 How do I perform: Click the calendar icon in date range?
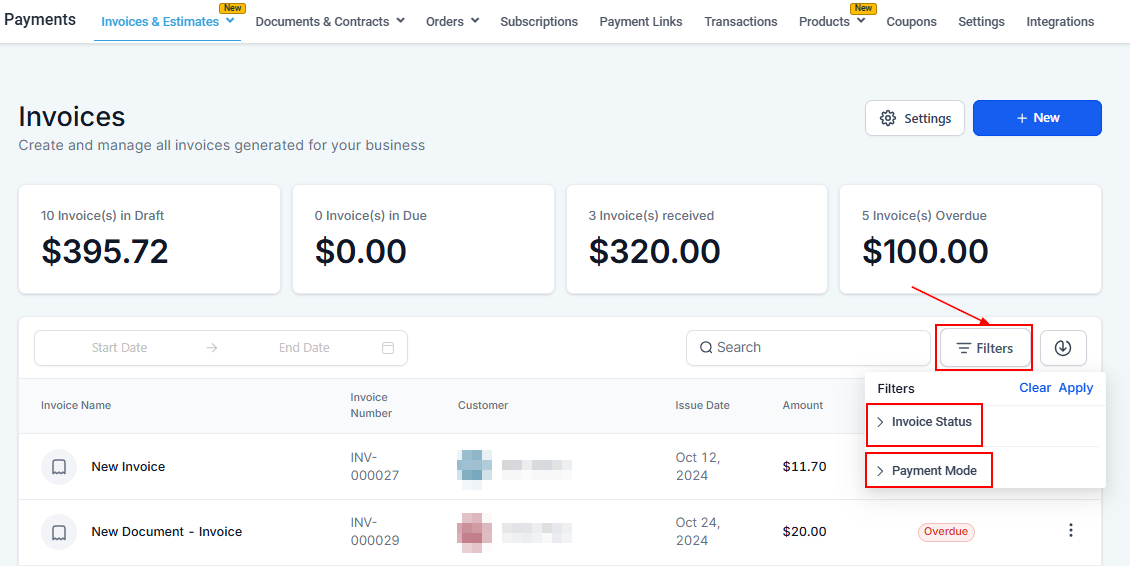(x=388, y=348)
